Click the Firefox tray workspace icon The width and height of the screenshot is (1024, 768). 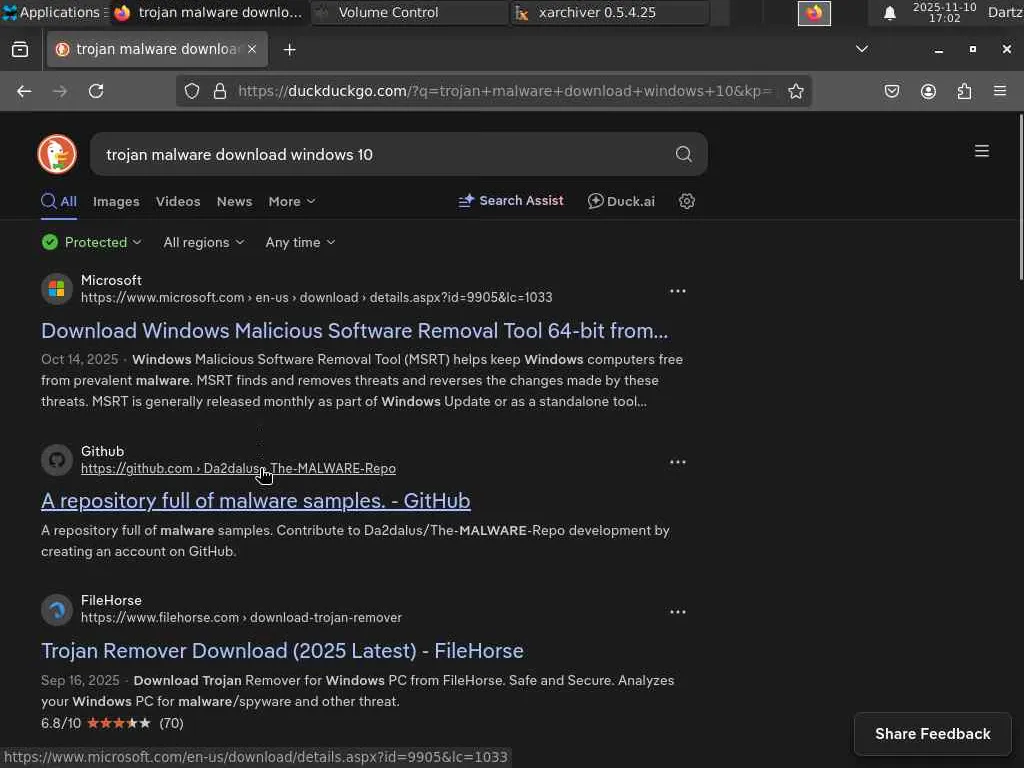tap(814, 13)
